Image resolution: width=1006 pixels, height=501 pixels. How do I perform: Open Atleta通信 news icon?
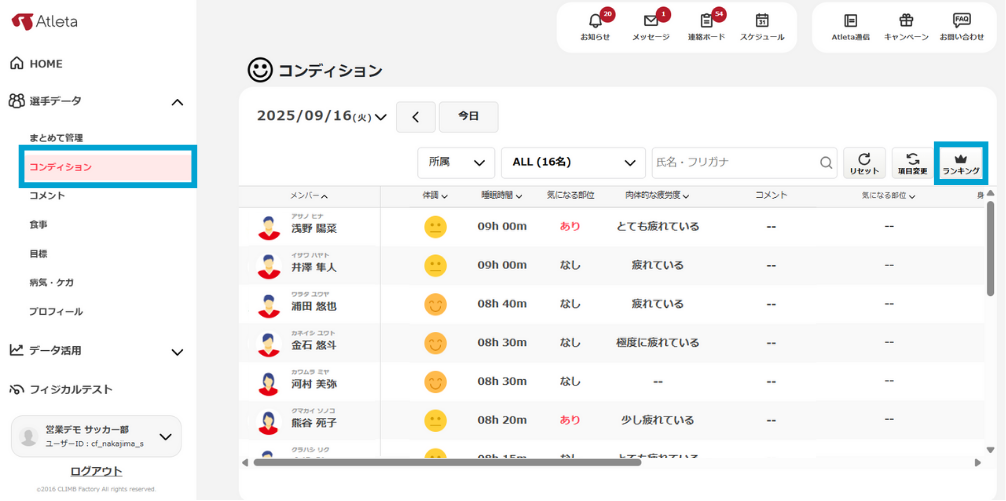click(x=851, y=27)
